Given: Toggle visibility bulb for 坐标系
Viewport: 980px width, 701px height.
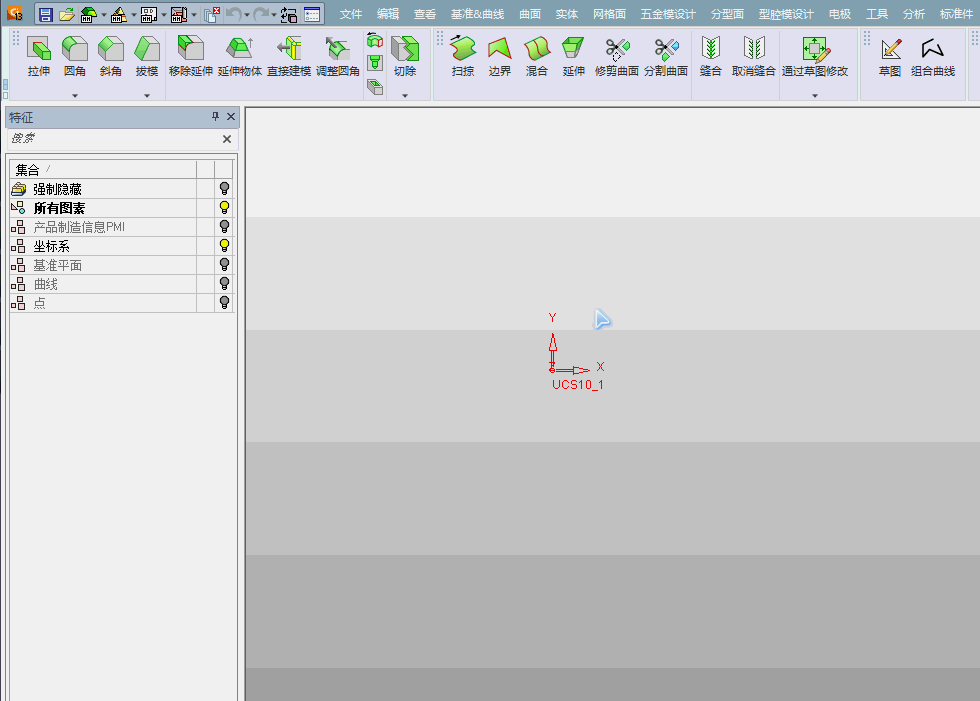Looking at the screenshot, I should 224,246.
